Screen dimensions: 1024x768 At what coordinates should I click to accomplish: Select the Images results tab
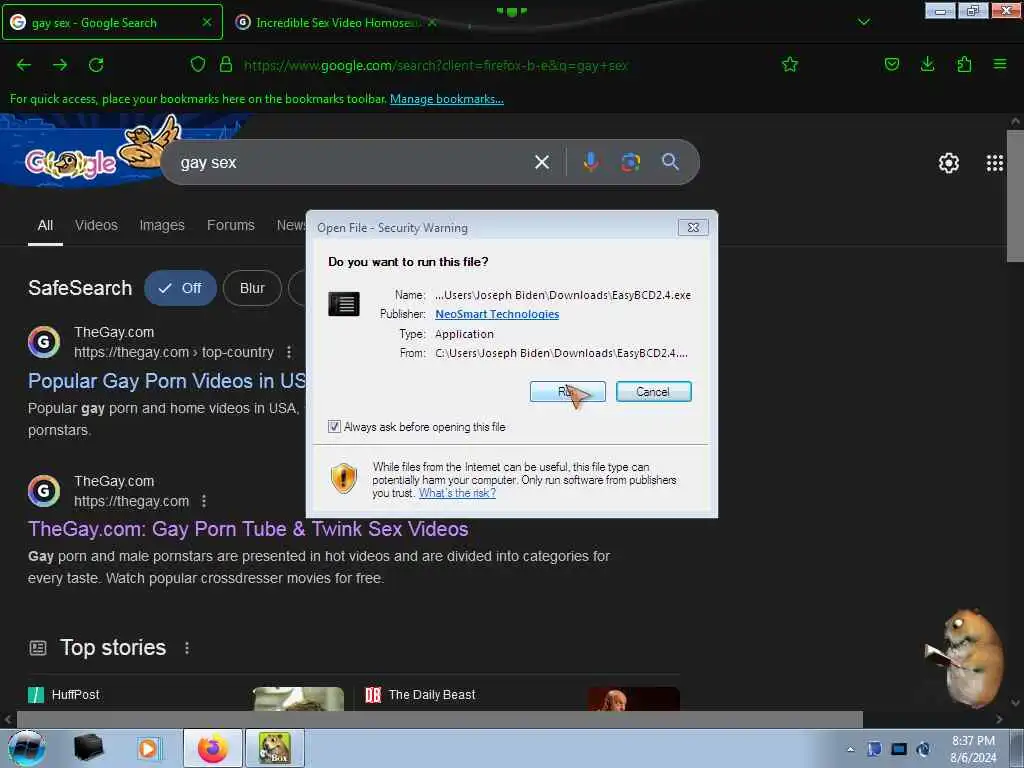coord(162,225)
